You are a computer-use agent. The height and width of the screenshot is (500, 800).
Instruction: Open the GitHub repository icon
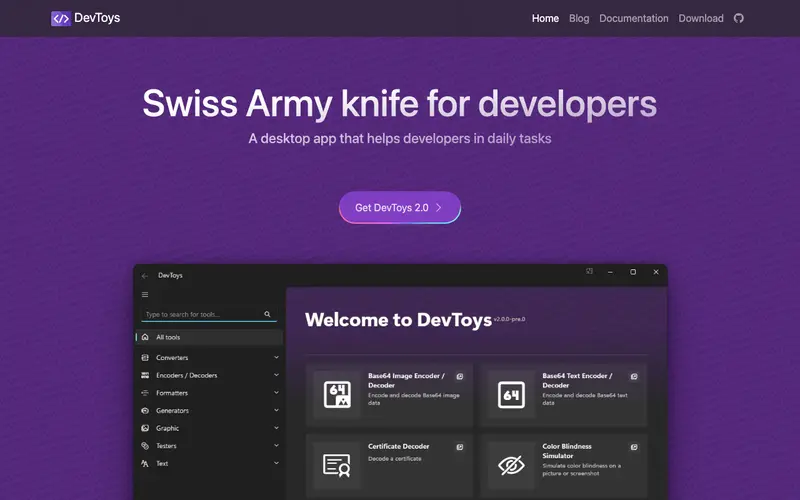click(739, 18)
